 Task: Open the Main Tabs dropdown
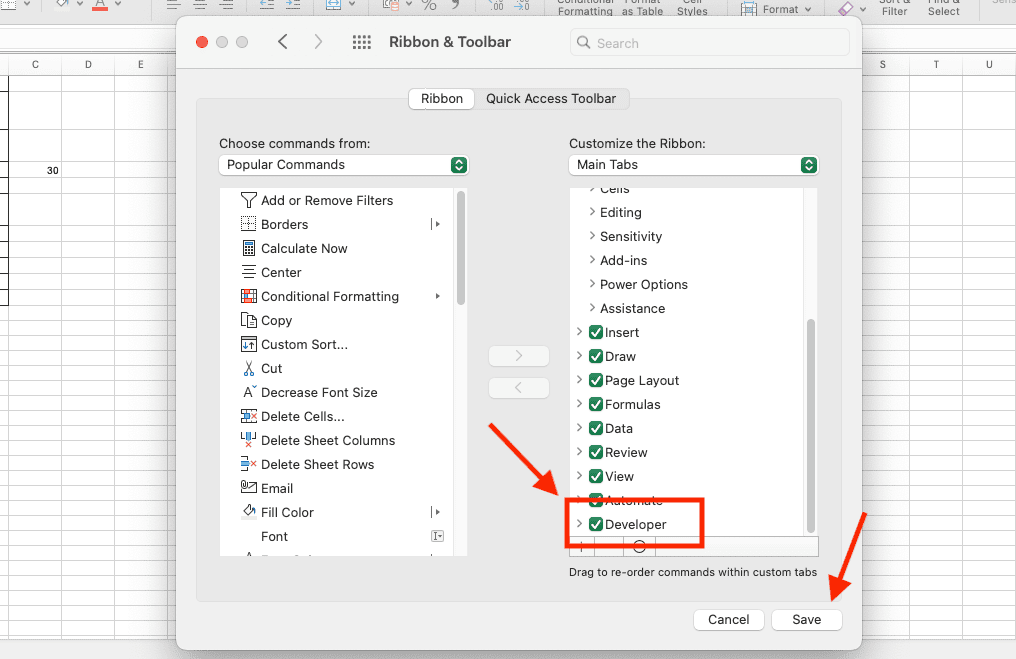click(693, 165)
